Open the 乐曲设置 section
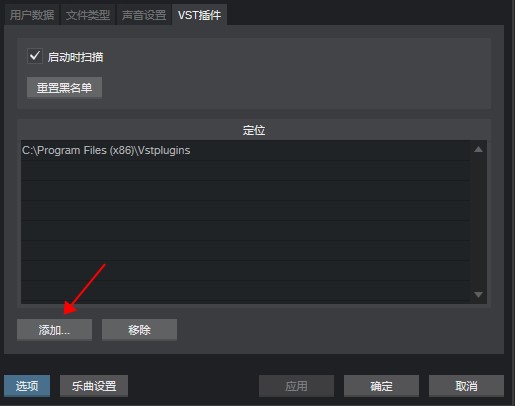 coord(94,386)
